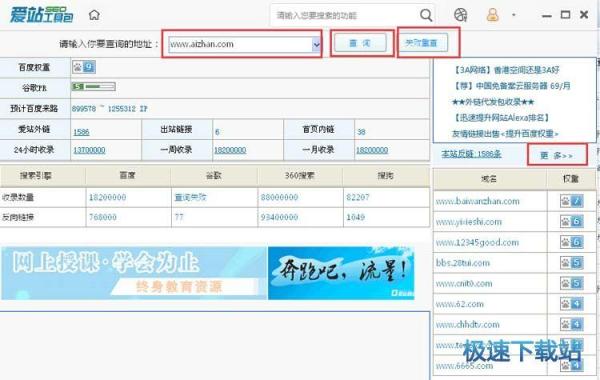Click the magnifier search icon
The image size is (600, 380).
[426, 15]
